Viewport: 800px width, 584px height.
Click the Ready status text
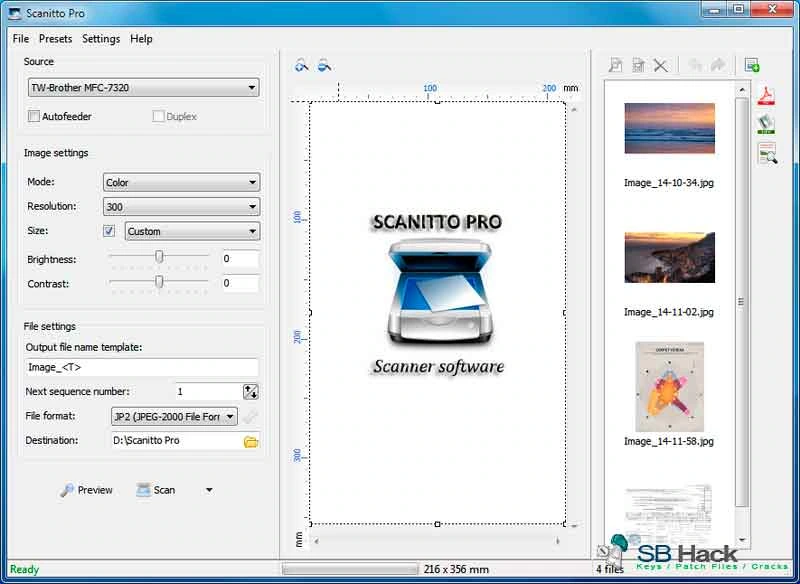pyautogui.click(x=24, y=569)
